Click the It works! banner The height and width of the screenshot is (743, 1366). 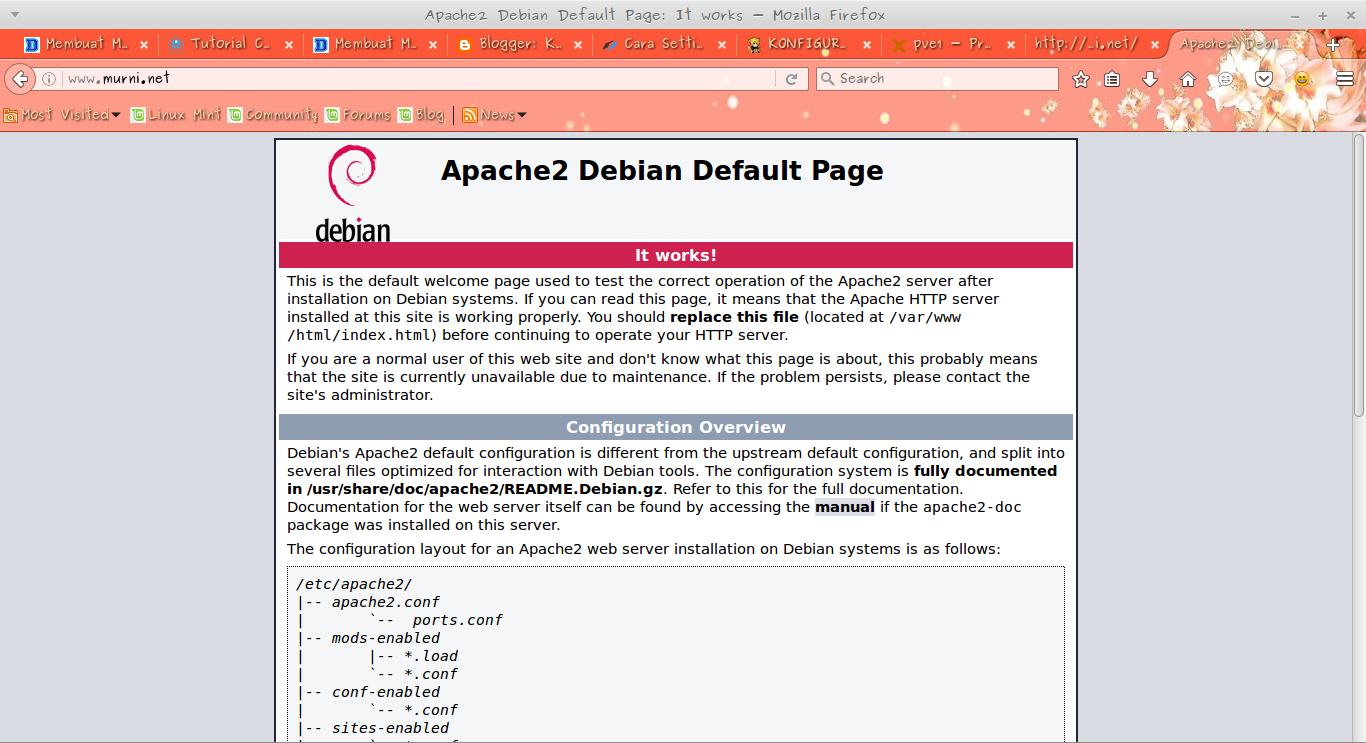coord(676,255)
